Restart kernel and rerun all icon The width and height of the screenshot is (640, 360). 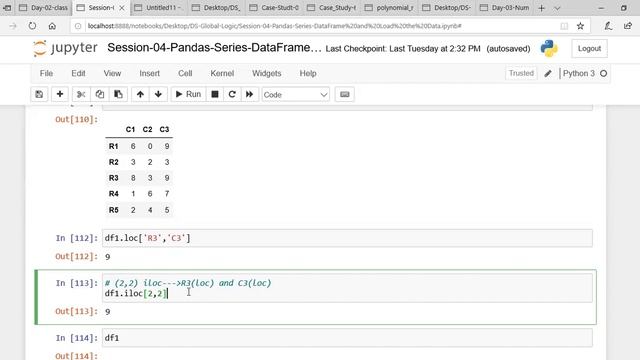click(249, 94)
